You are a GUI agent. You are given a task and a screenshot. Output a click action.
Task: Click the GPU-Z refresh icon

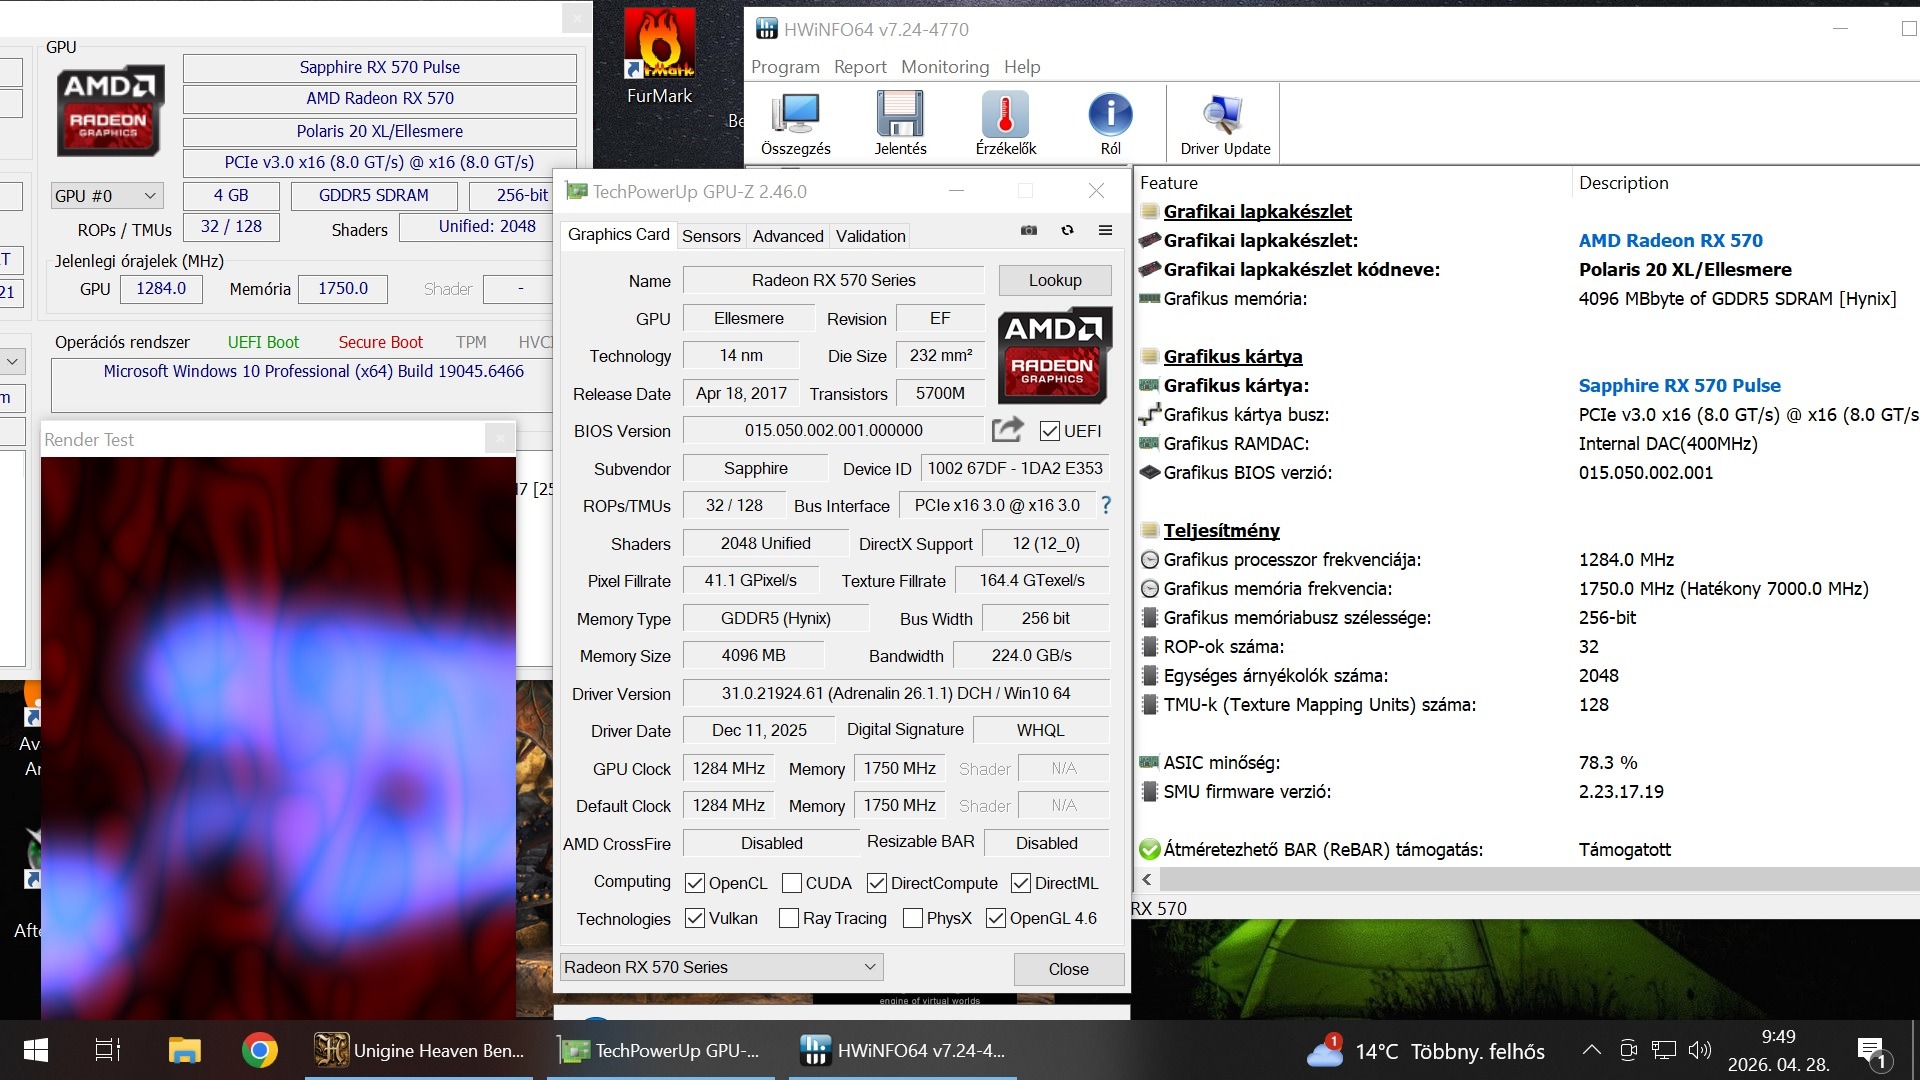coord(1067,230)
